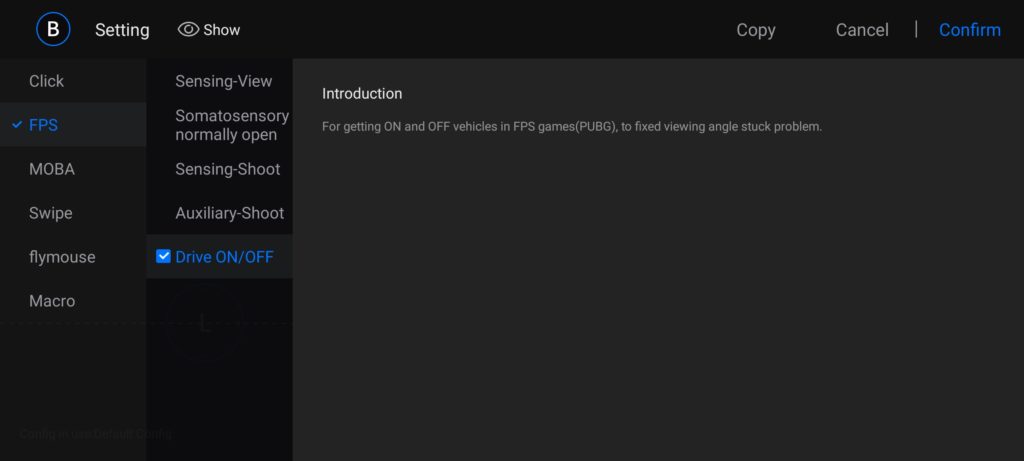Click the dimmed L joystick circle
This screenshot has height=461, width=1024.
[205, 323]
